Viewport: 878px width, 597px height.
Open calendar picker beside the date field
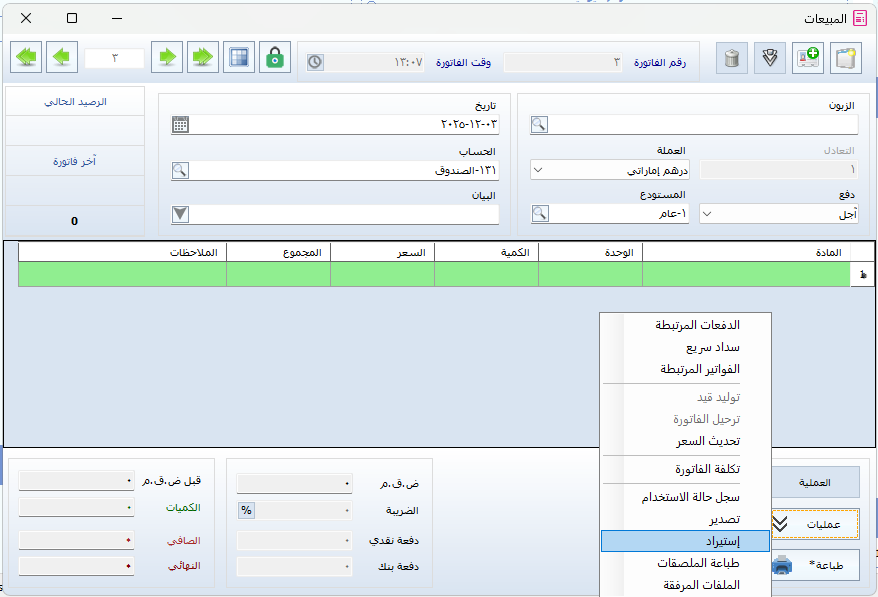point(180,125)
